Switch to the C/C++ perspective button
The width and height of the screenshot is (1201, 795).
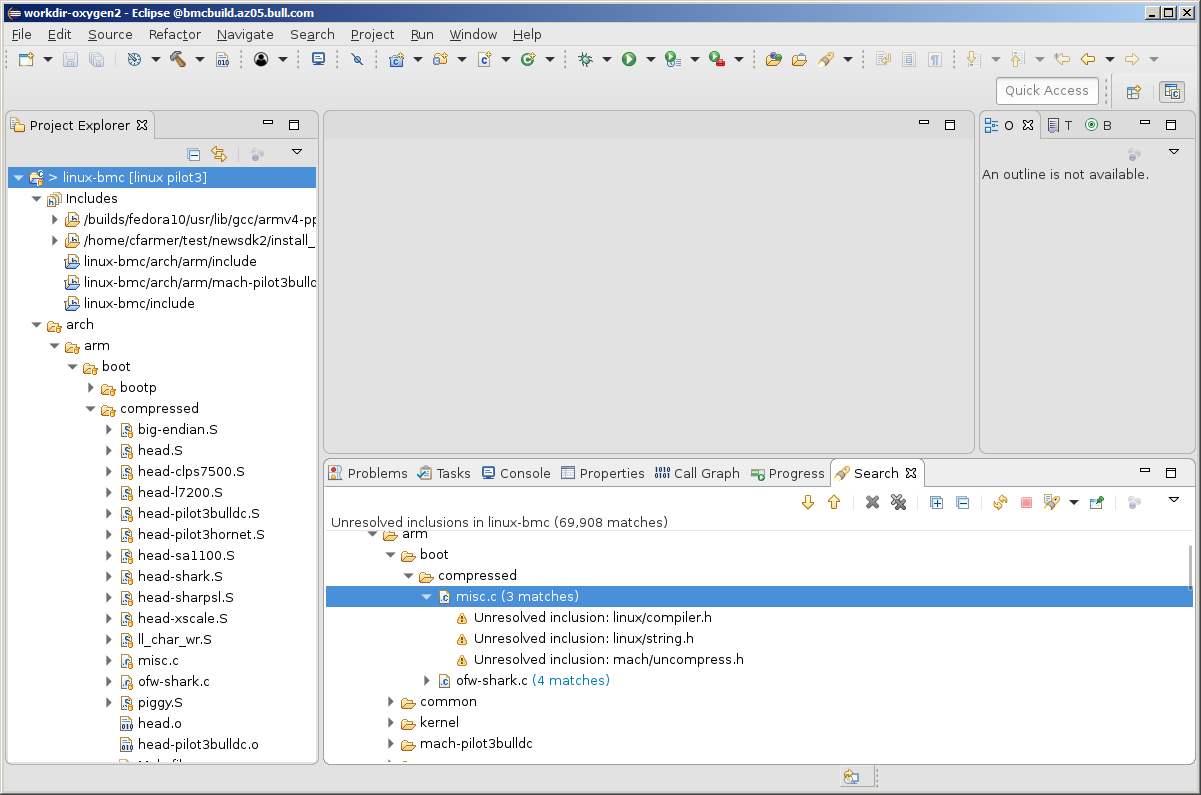pos(1171,92)
